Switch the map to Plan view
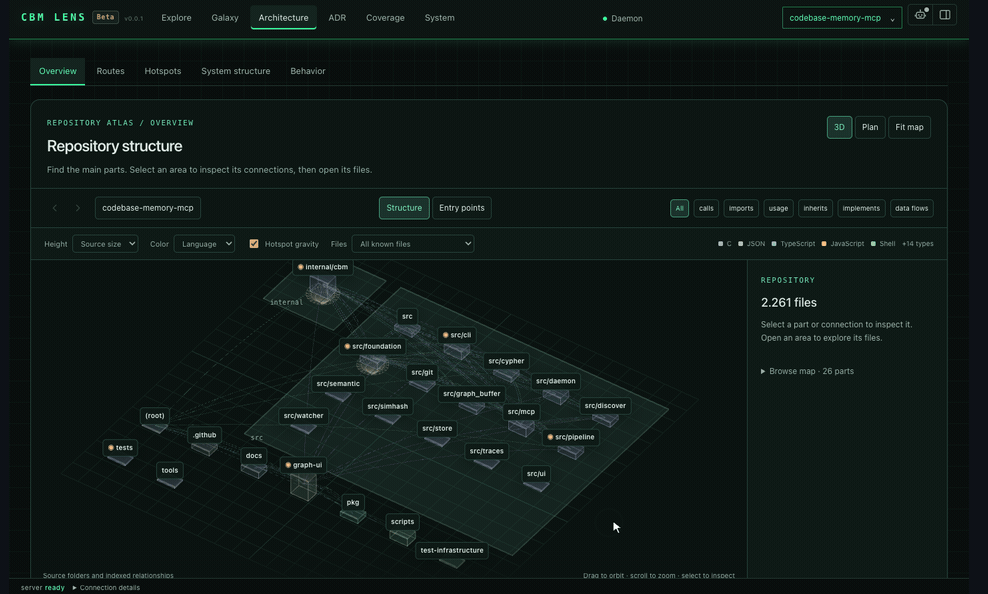 click(870, 127)
